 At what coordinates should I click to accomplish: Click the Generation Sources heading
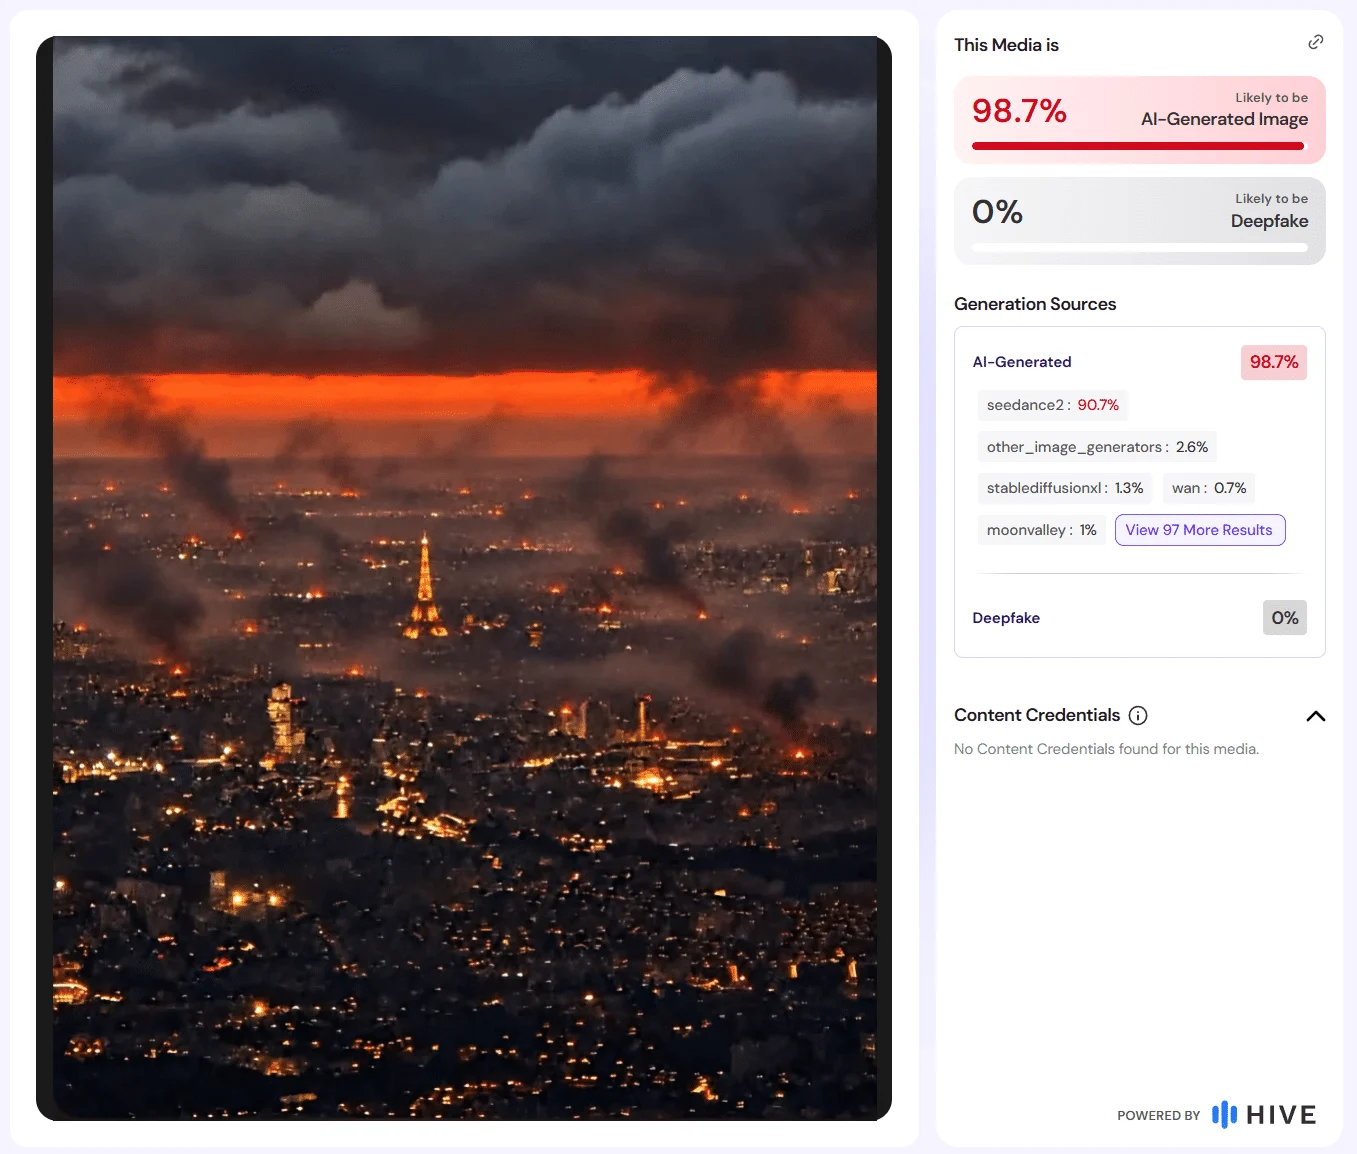[x=1035, y=304]
